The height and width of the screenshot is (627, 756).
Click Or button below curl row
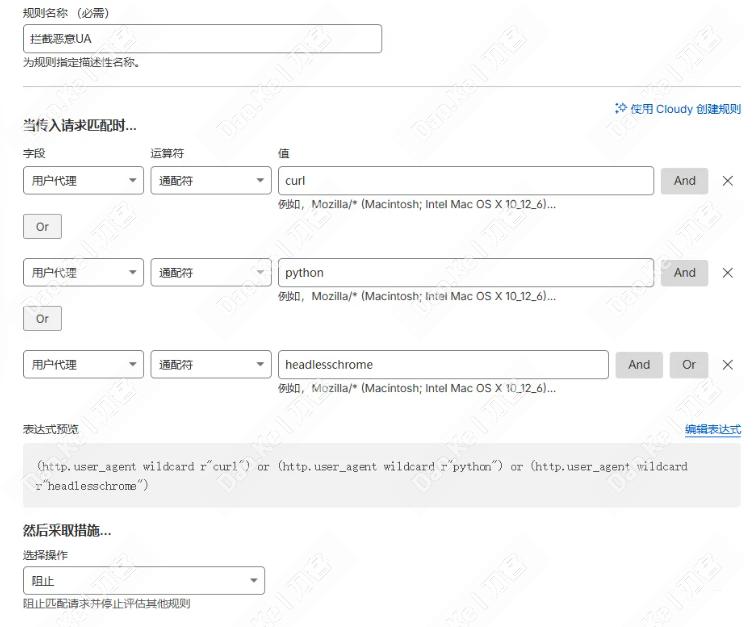click(x=42, y=227)
